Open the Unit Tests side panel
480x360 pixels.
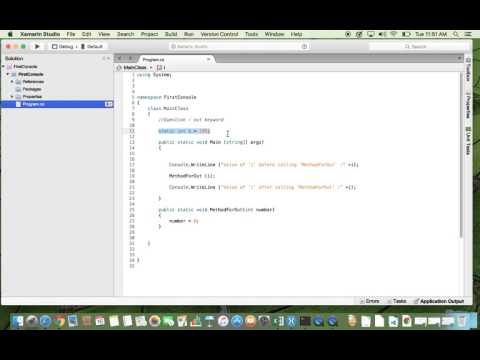click(x=468, y=140)
